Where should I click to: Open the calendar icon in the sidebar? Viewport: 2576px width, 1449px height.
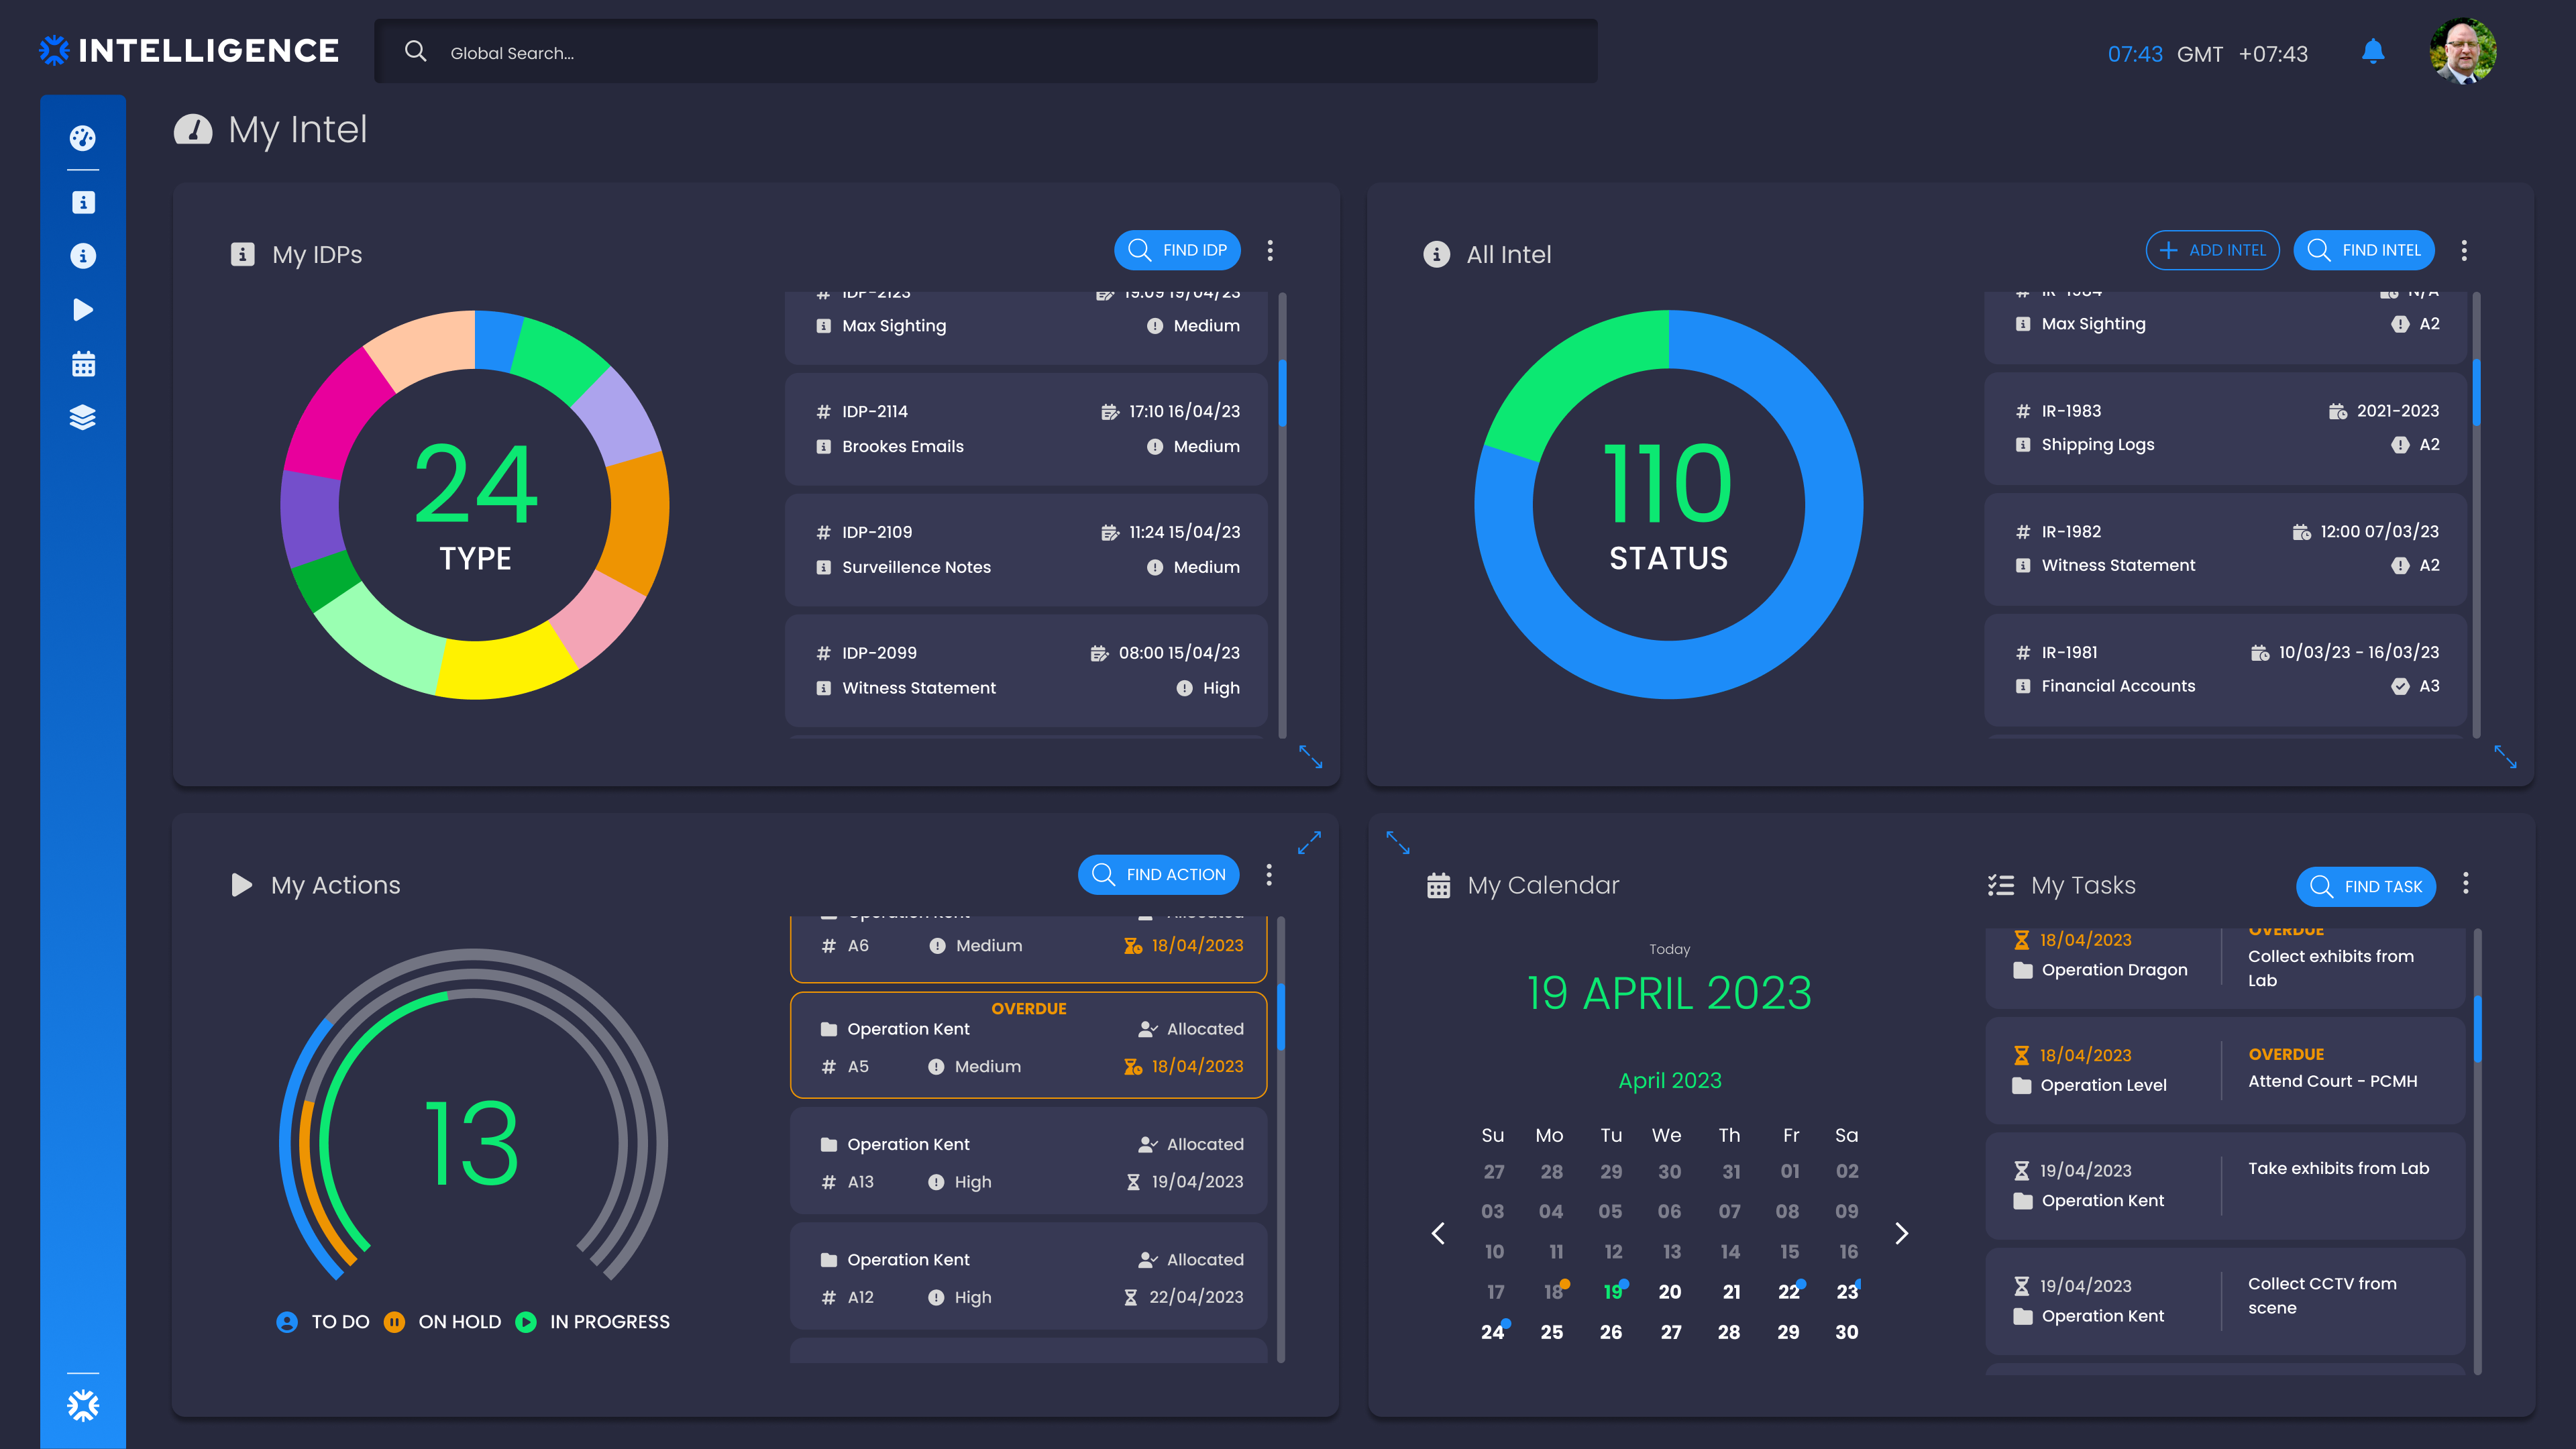click(x=83, y=364)
